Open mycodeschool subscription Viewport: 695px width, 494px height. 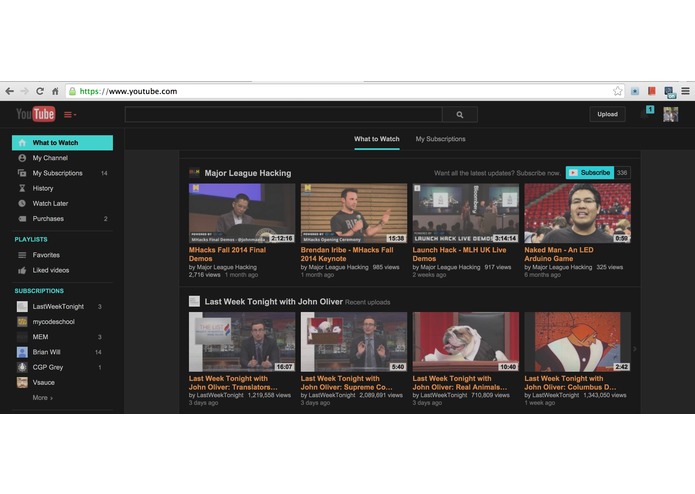pyautogui.click(x=62, y=322)
